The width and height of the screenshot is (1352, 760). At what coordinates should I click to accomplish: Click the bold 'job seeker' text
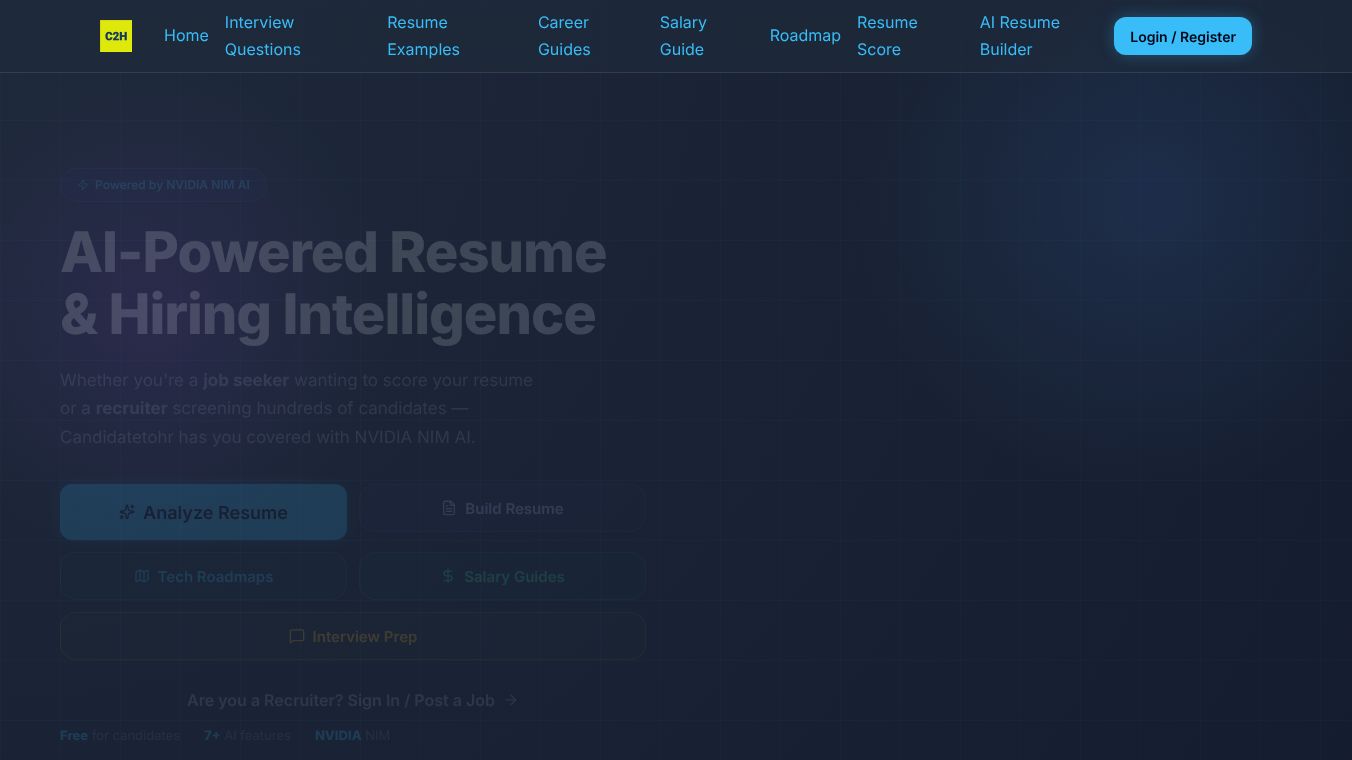click(246, 380)
